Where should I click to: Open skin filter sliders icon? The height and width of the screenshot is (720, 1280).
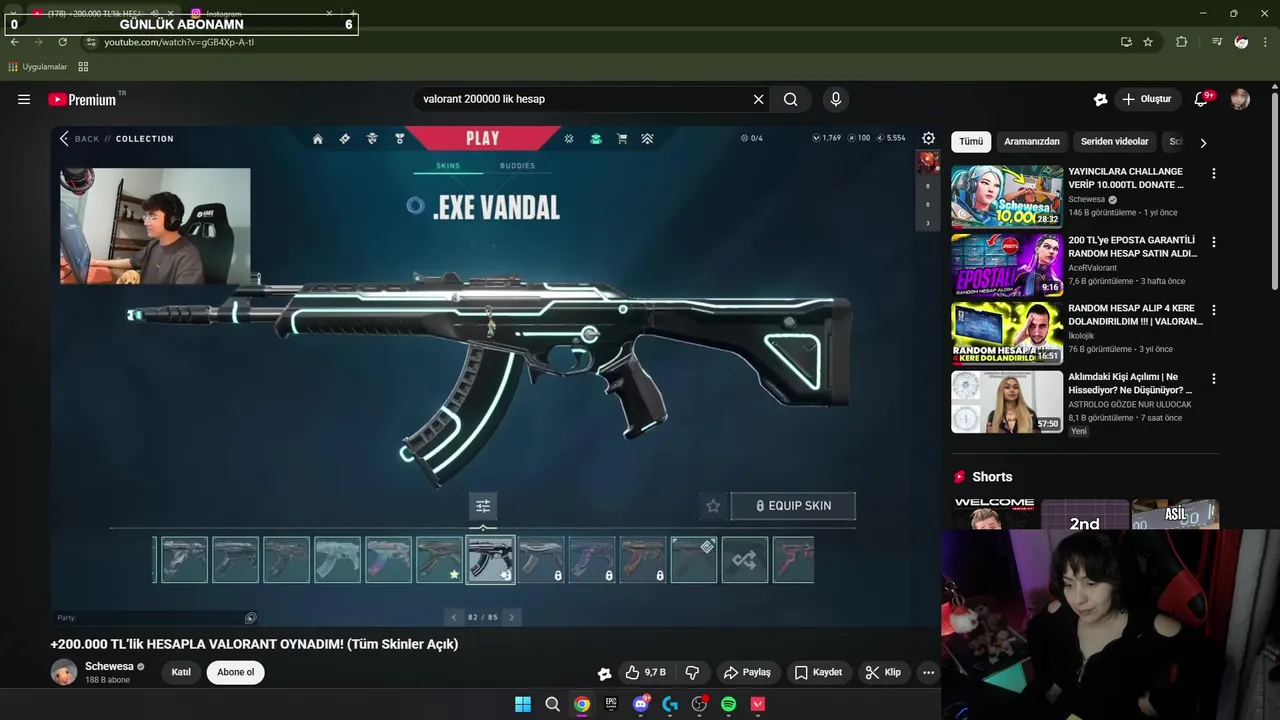coord(483,506)
